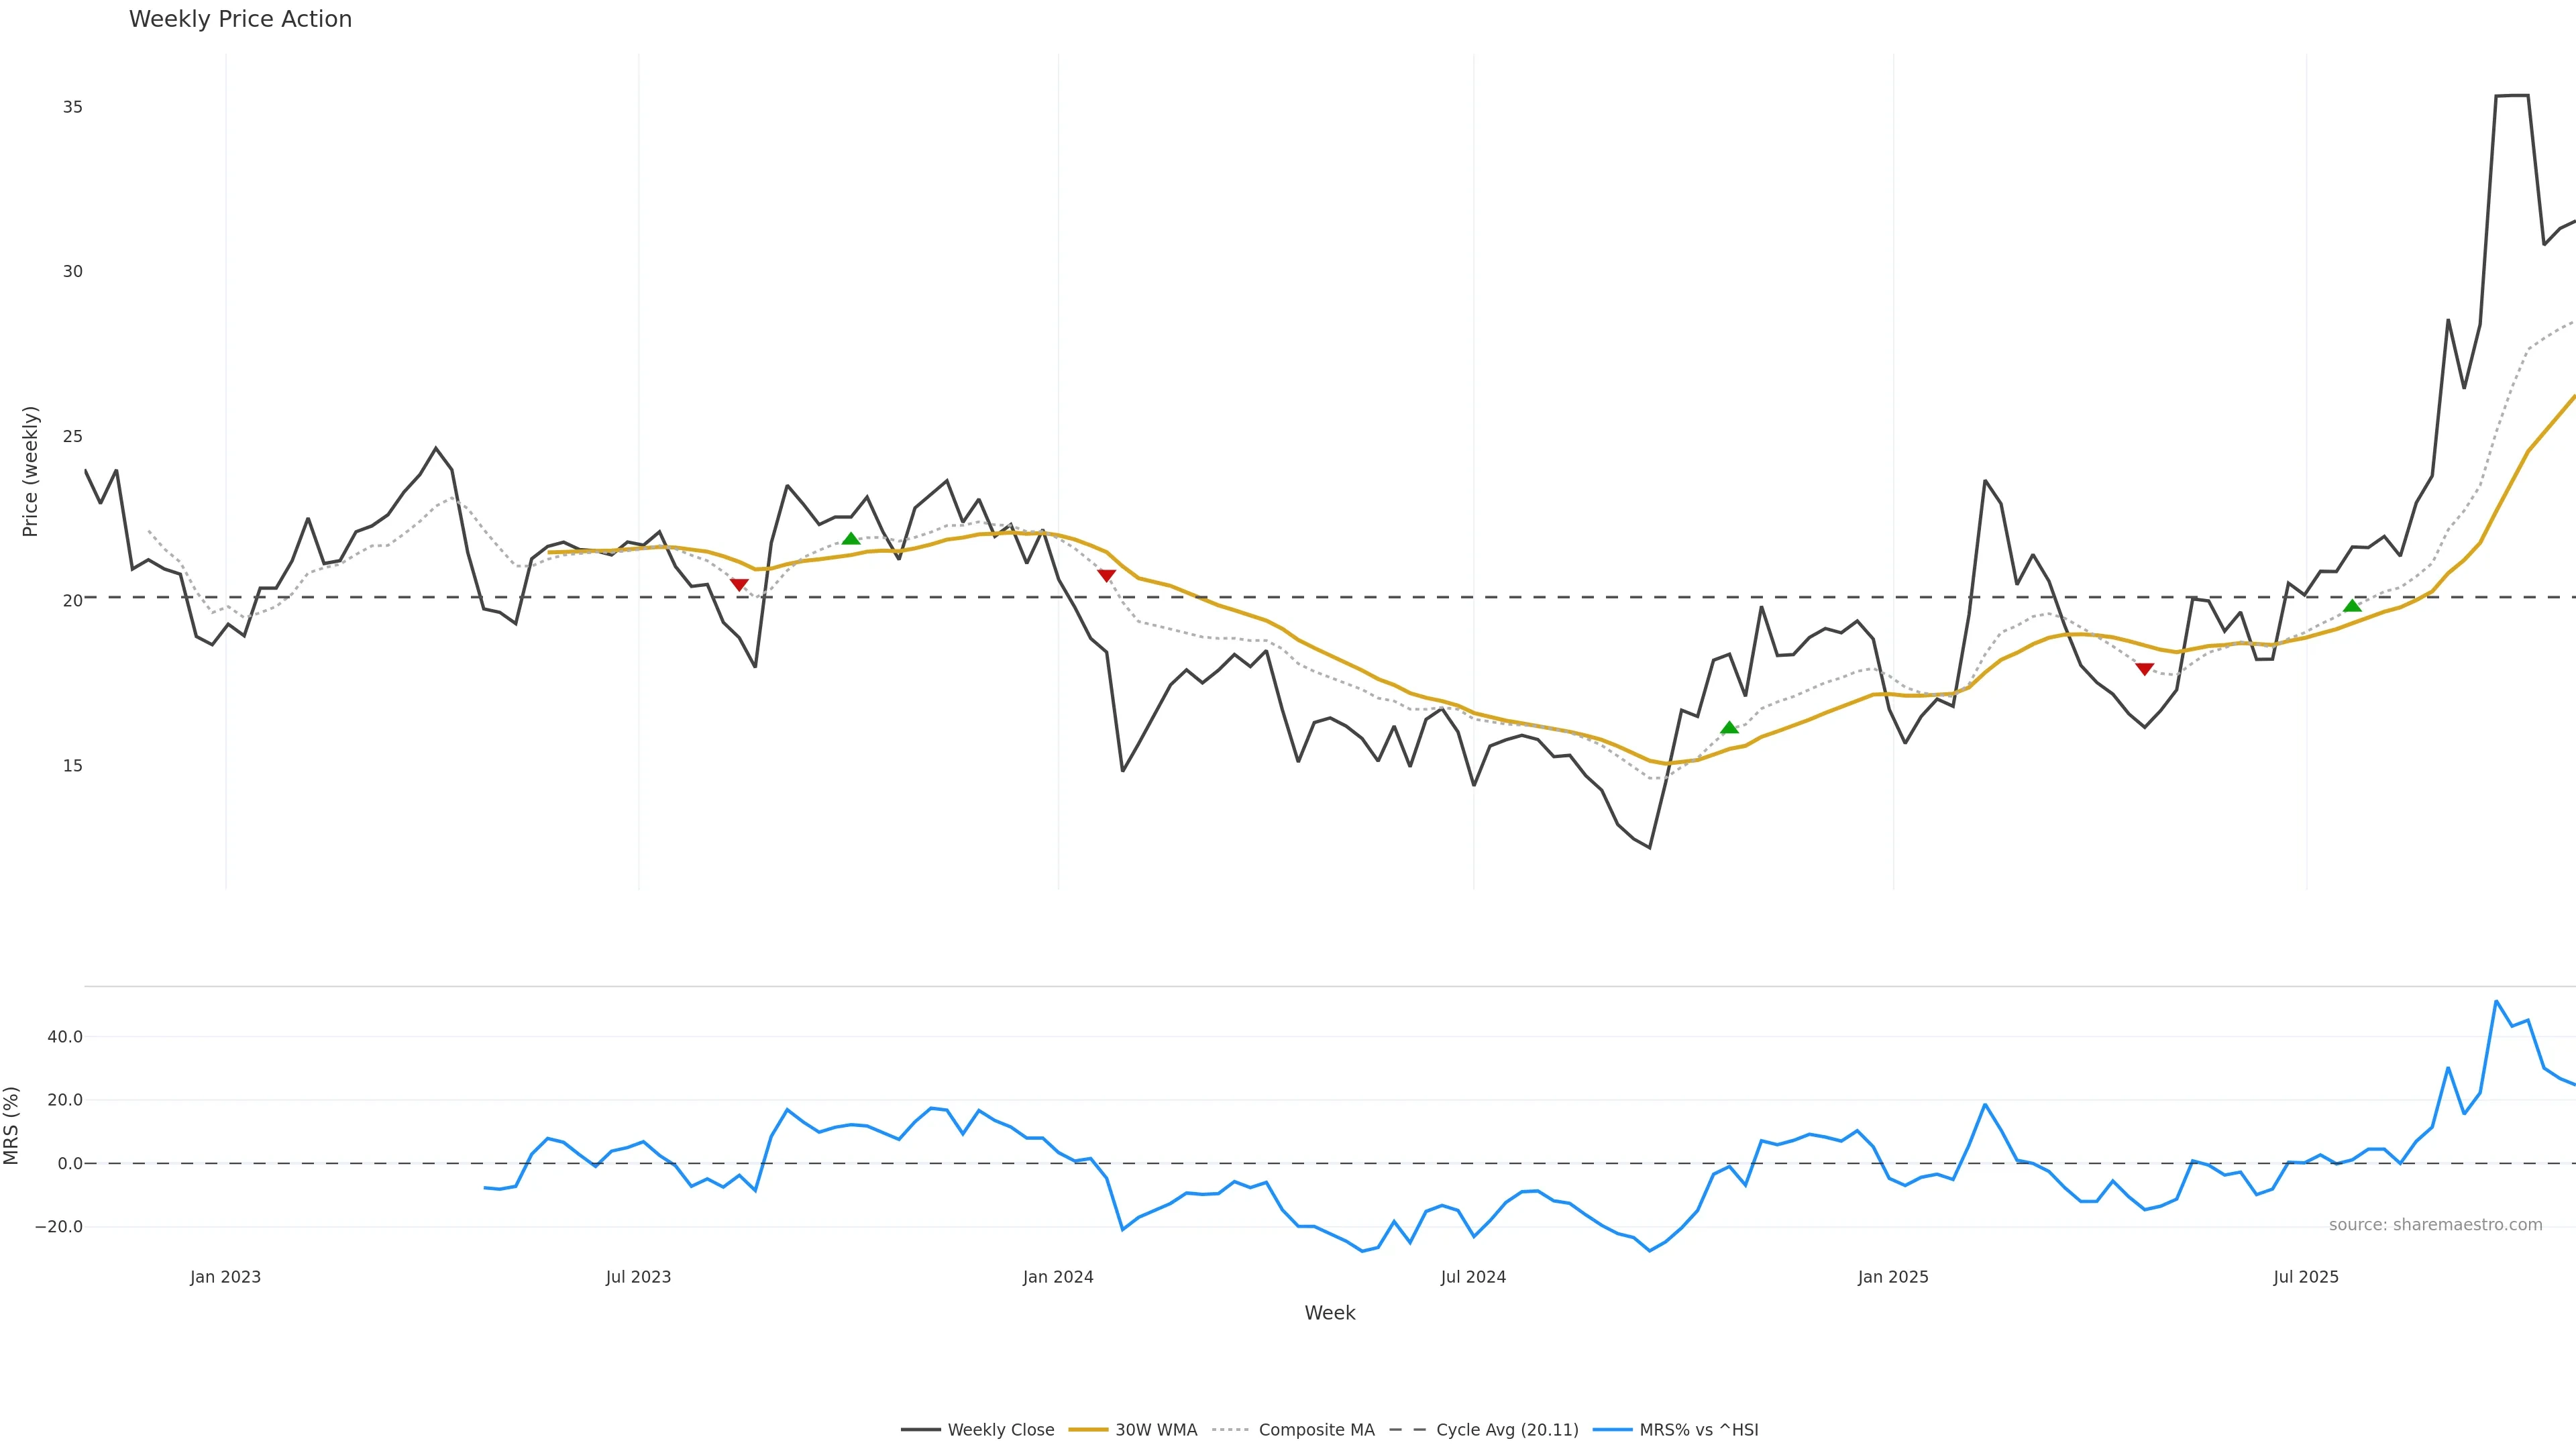Screen dimensions: 2576x1449
Task: Open the source: sharemaestro.com link
Action: tap(2435, 1225)
